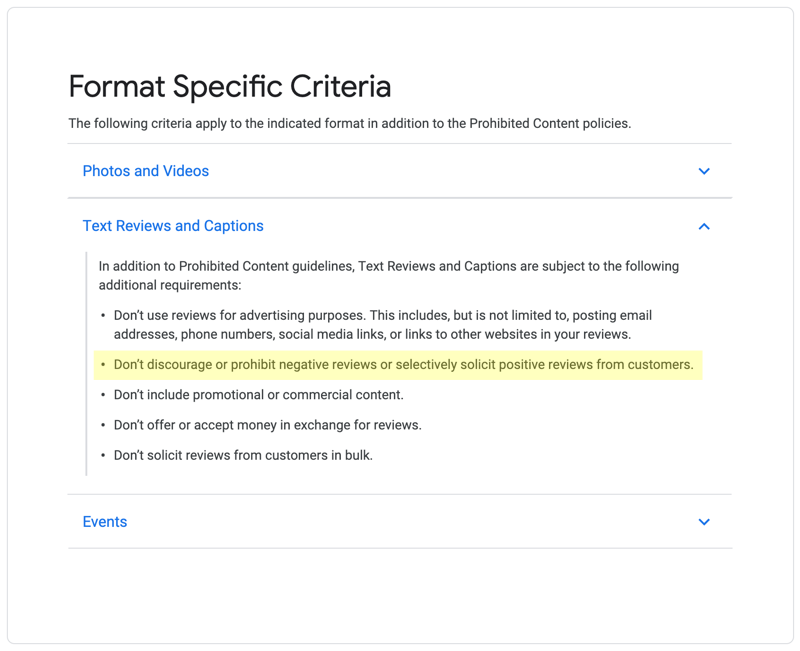Open the Photos and Videos section
Image resolution: width=800 pixels, height=651 pixels.
click(x=146, y=171)
